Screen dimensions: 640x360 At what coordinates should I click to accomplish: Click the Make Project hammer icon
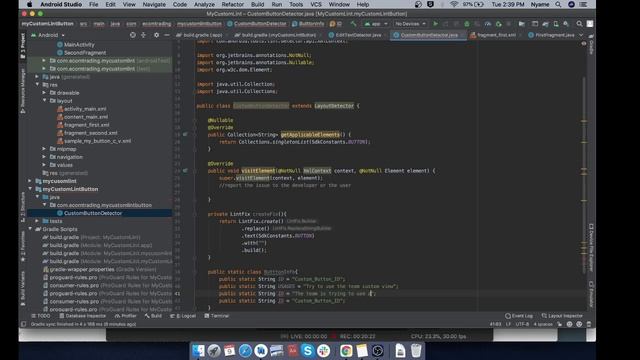(x=353, y=24)
